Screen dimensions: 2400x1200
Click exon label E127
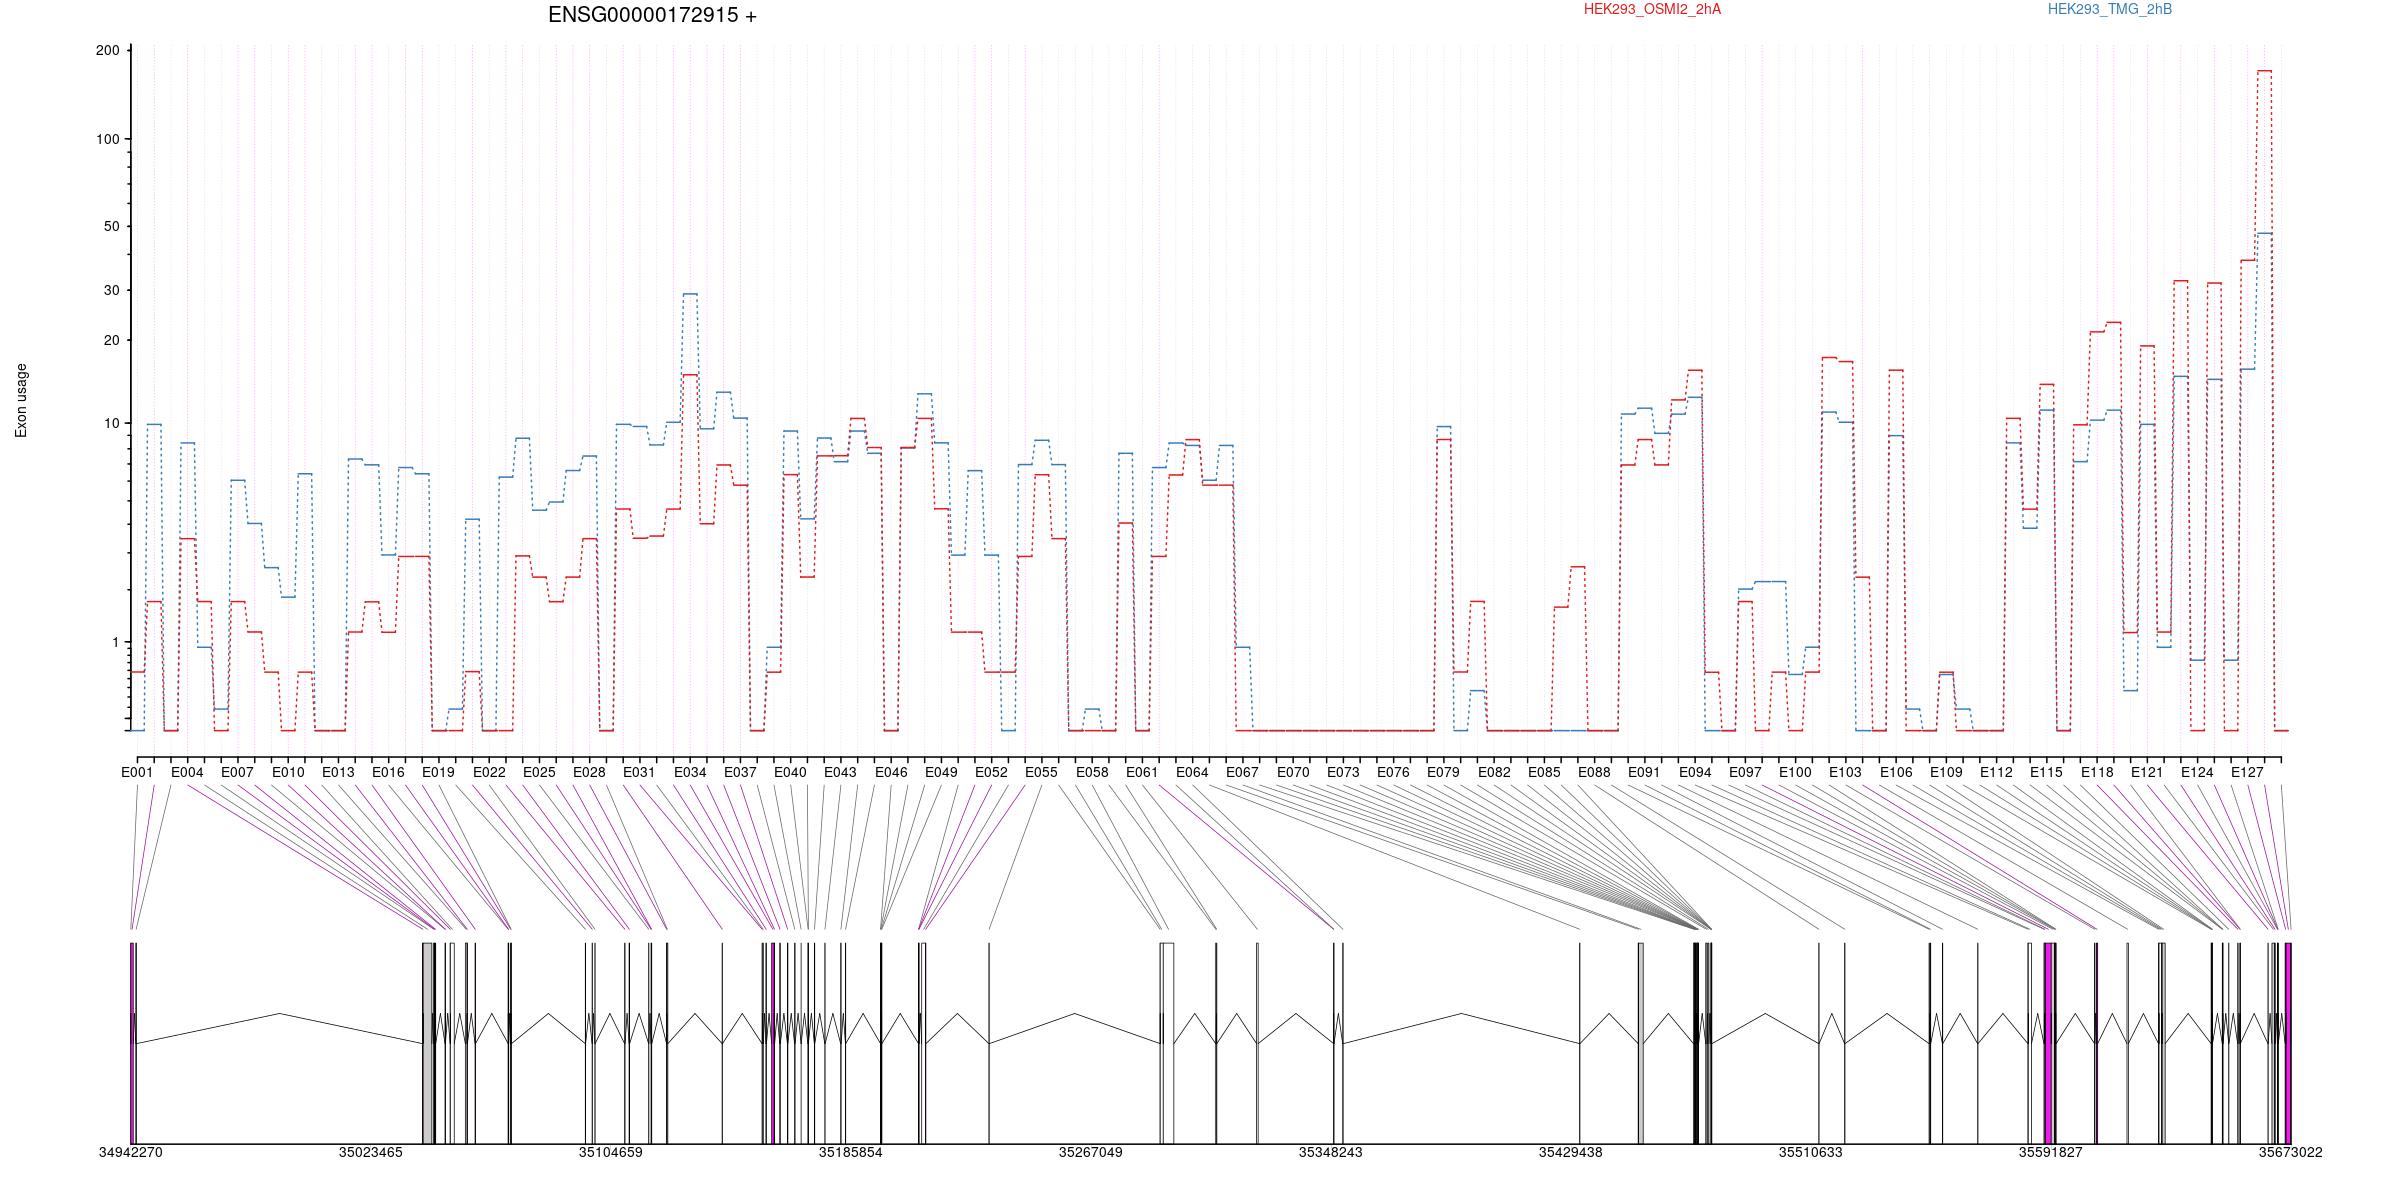2247,772
